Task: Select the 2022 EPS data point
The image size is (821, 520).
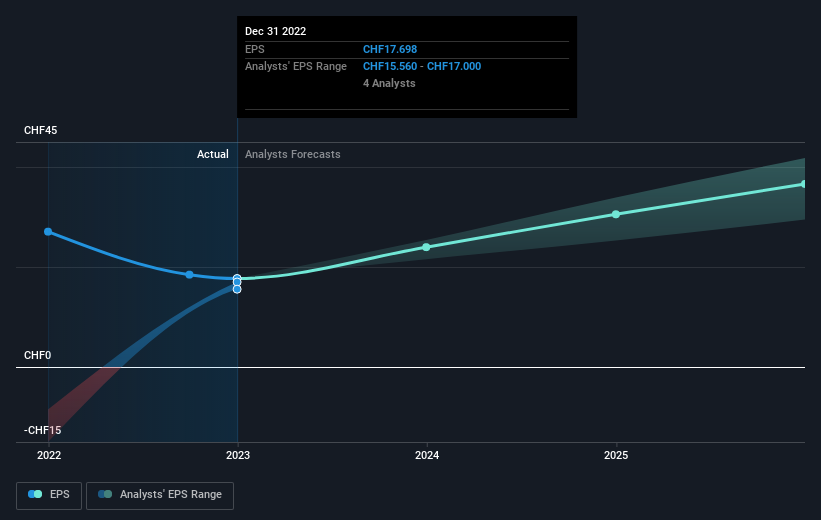Action: click(x=48, y=231)
